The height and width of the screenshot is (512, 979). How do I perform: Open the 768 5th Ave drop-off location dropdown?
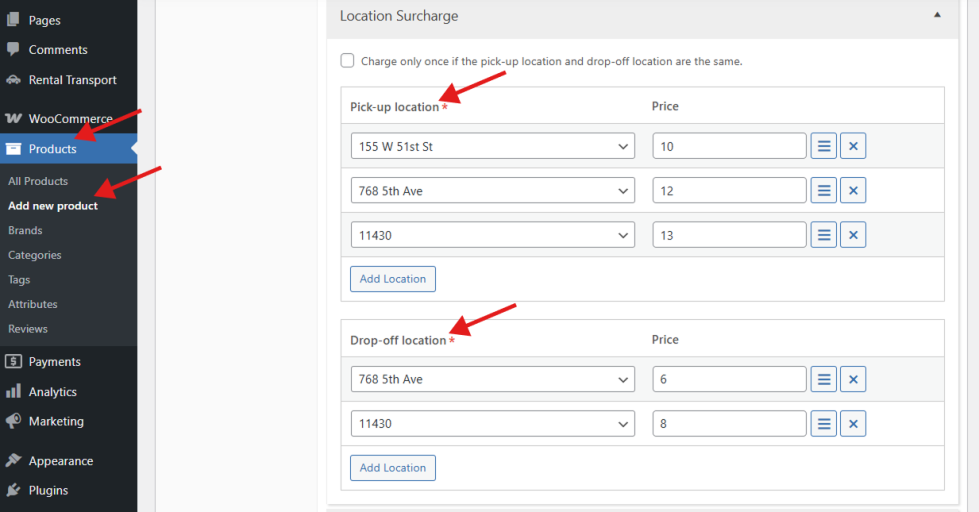click(x=492, y=379)
